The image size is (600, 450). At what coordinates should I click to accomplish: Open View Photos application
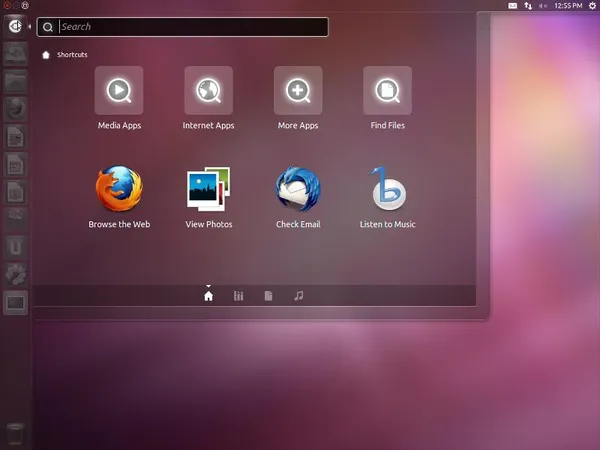[x=209, y=188]
